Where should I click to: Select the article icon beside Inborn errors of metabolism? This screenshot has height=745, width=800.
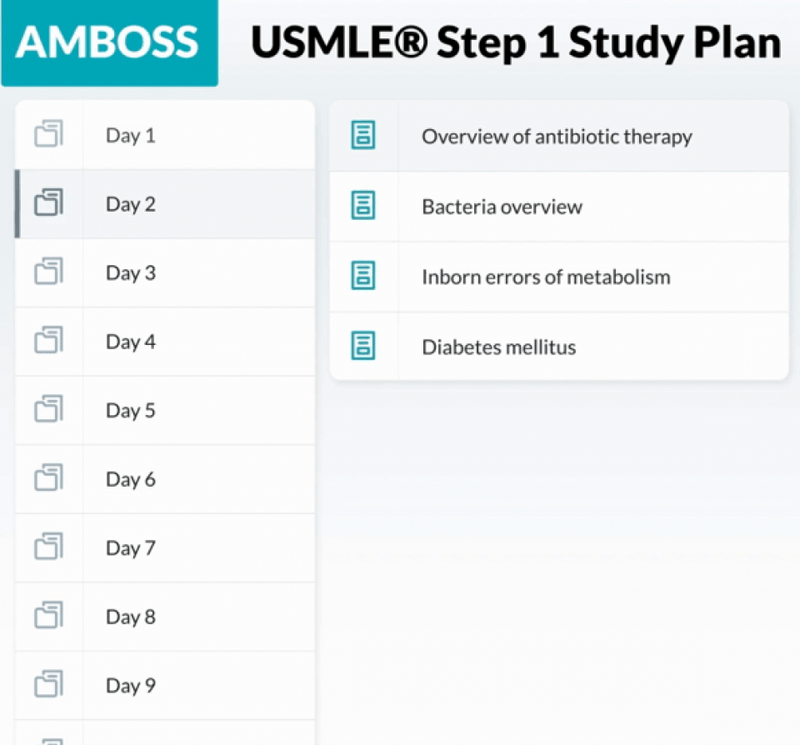(365, 277)
